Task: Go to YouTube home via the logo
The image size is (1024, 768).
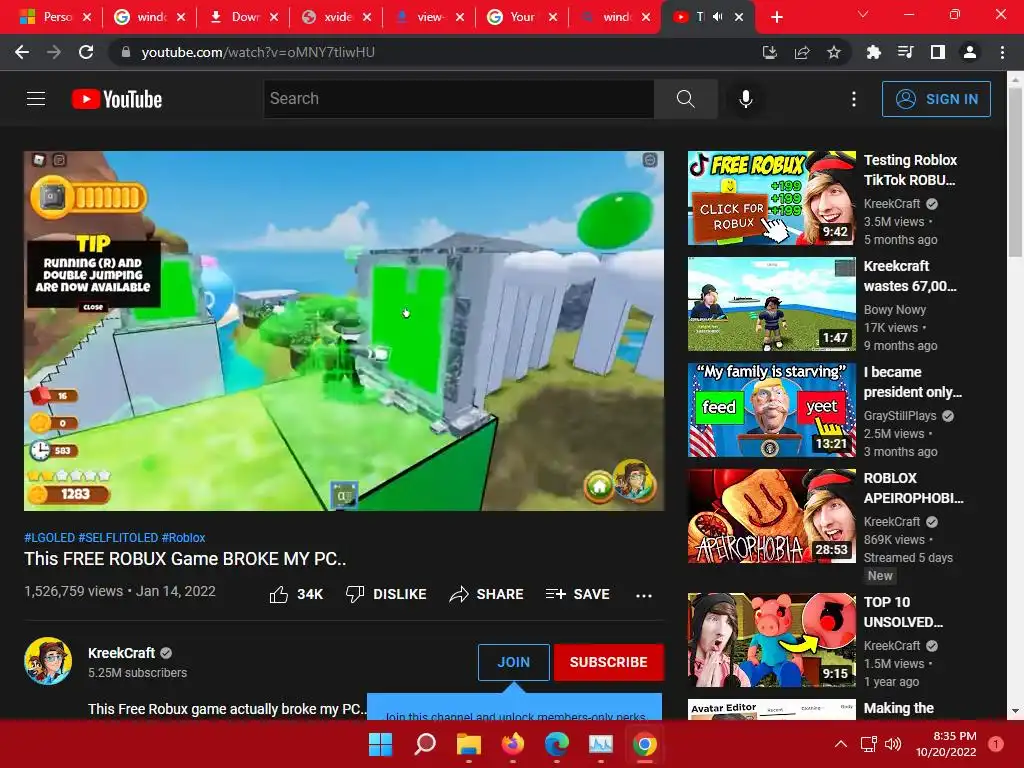Action: (117, 99)
